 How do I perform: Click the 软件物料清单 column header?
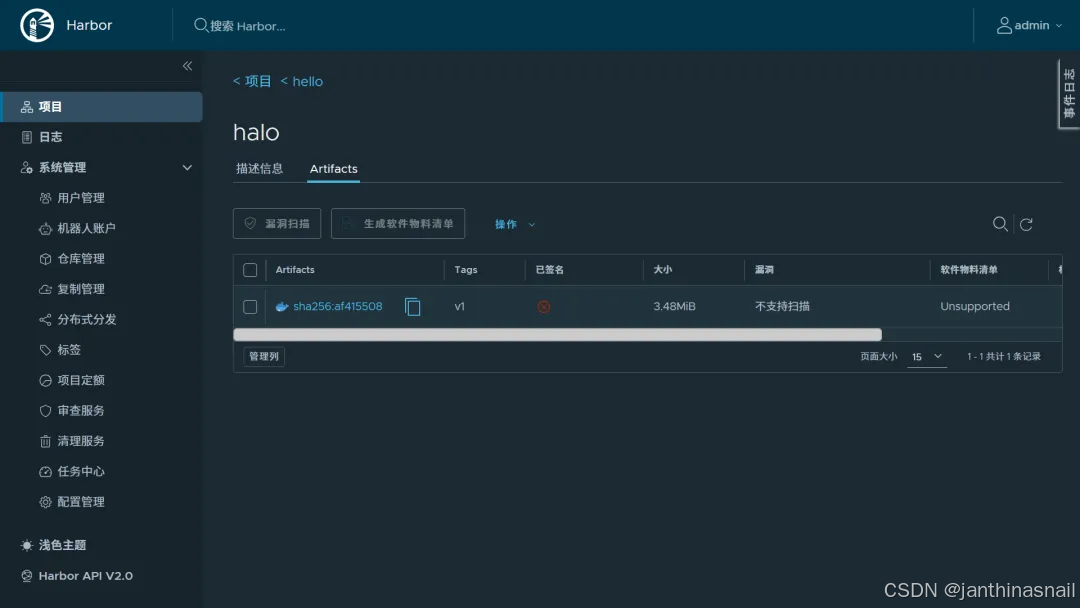coord(968,270)
